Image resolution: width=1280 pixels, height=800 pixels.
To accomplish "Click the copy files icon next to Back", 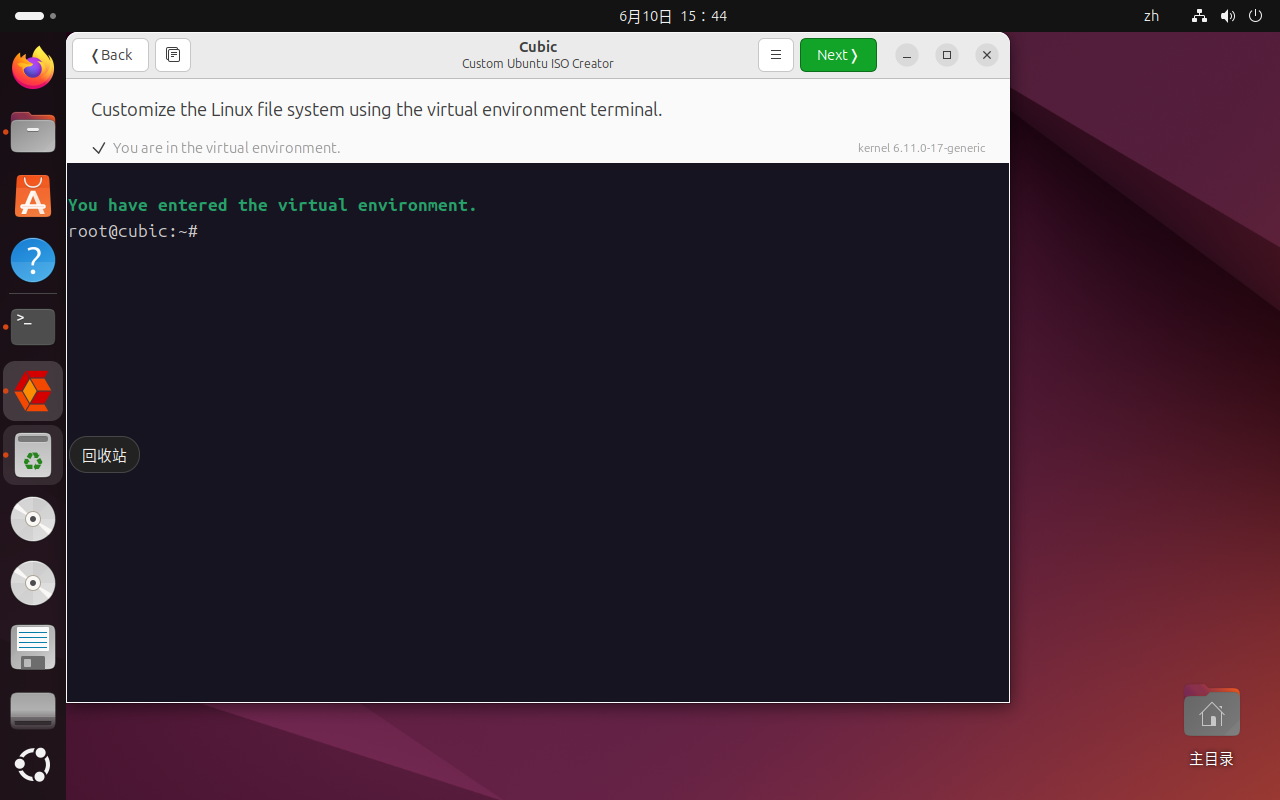I will click(x=173, y=55).
